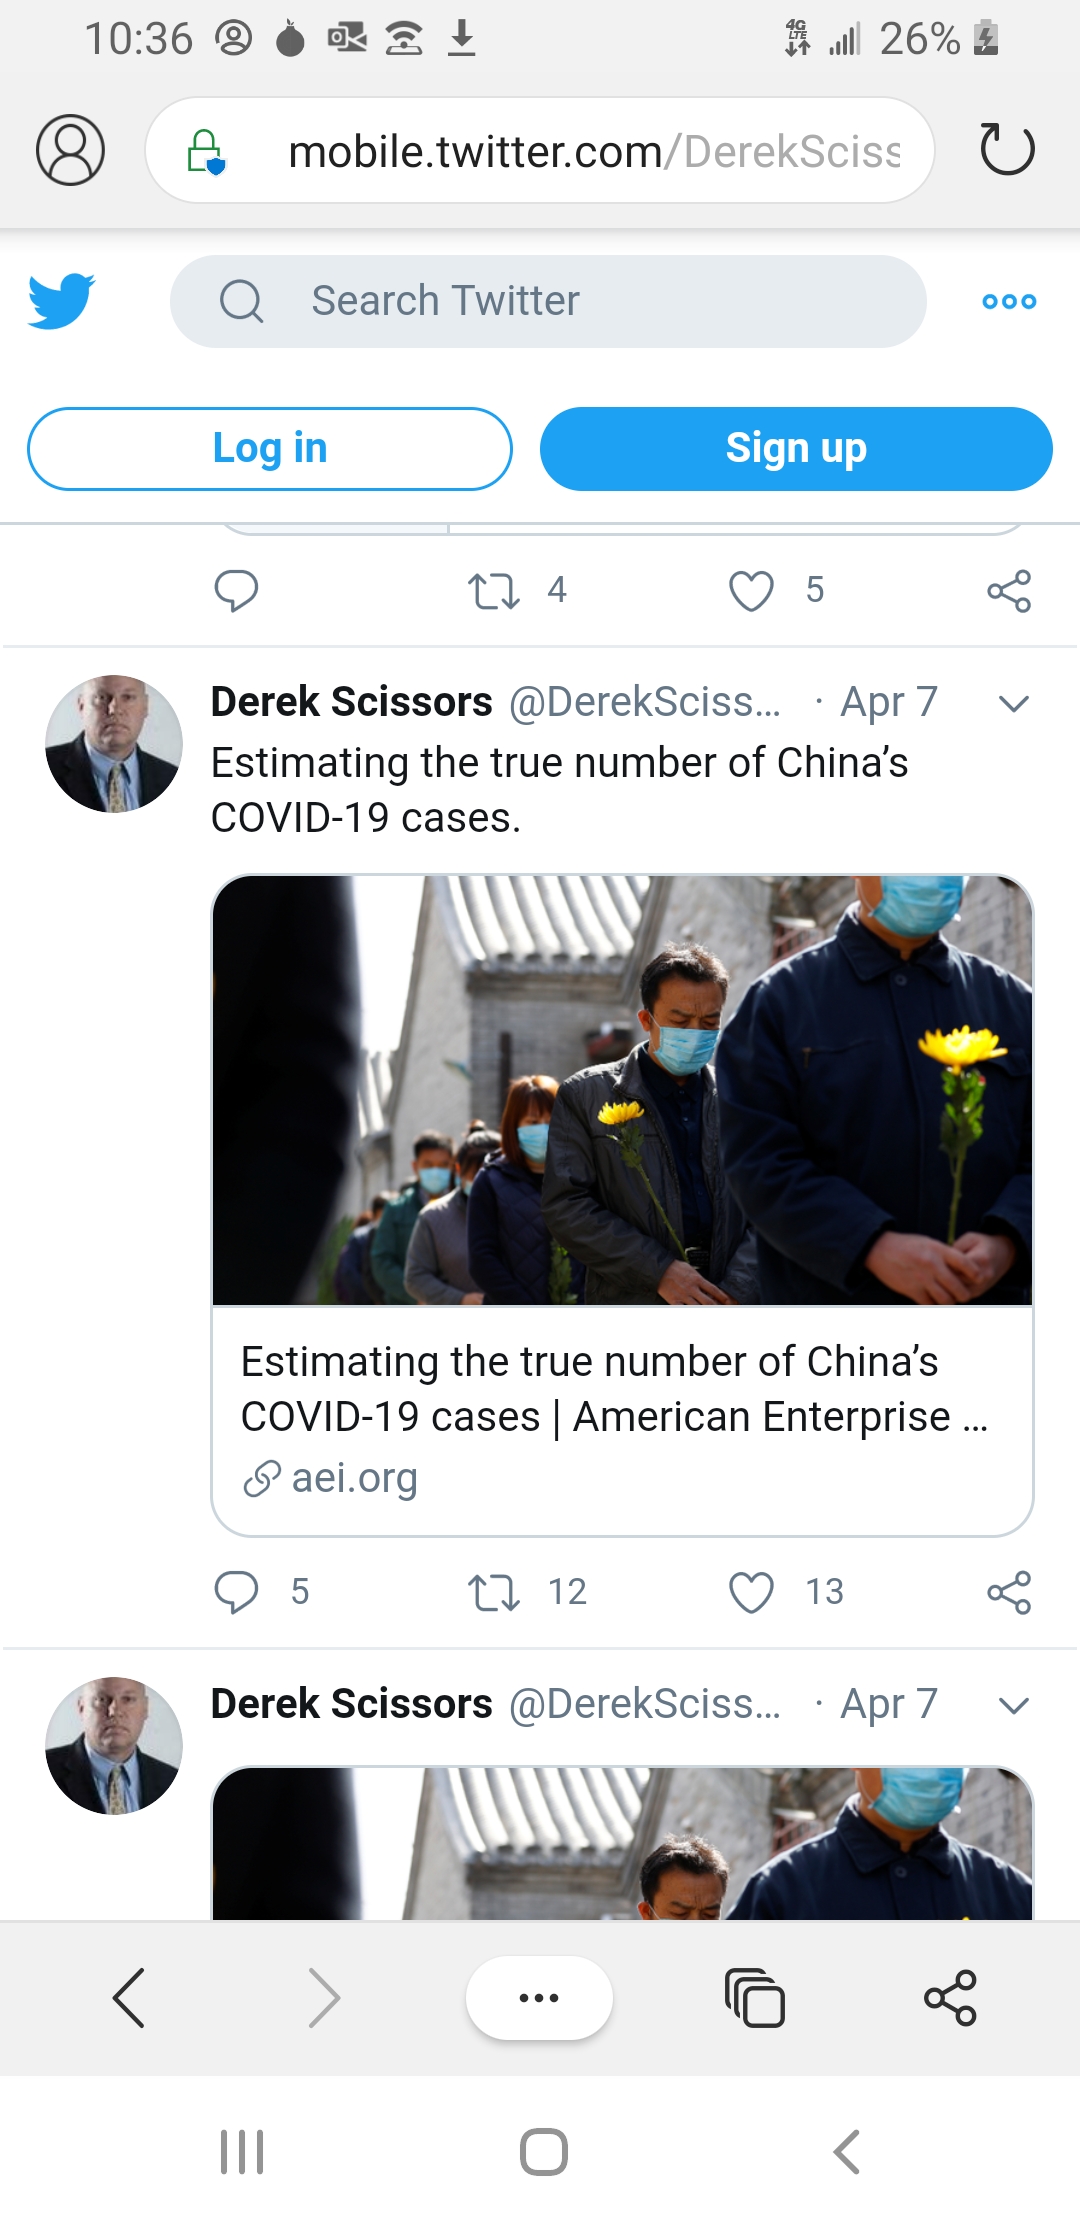
Task: Open the refresh icon in the address bar
Action: tap(1009, 150)
